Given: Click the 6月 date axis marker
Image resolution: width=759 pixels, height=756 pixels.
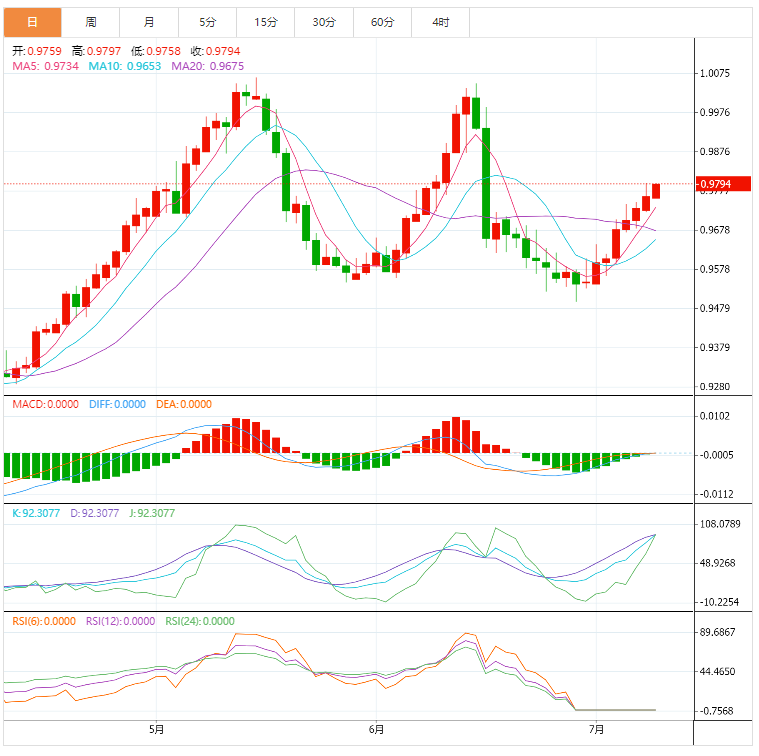Looking at the screenshot, I should [376, 729].
